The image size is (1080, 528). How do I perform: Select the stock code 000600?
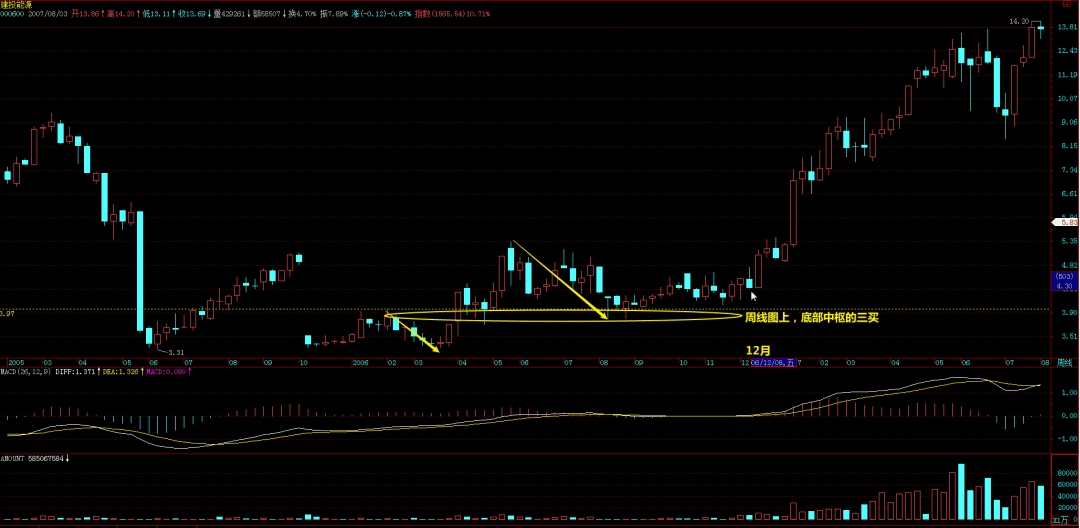pyautogui.click(x=12, y=14)
